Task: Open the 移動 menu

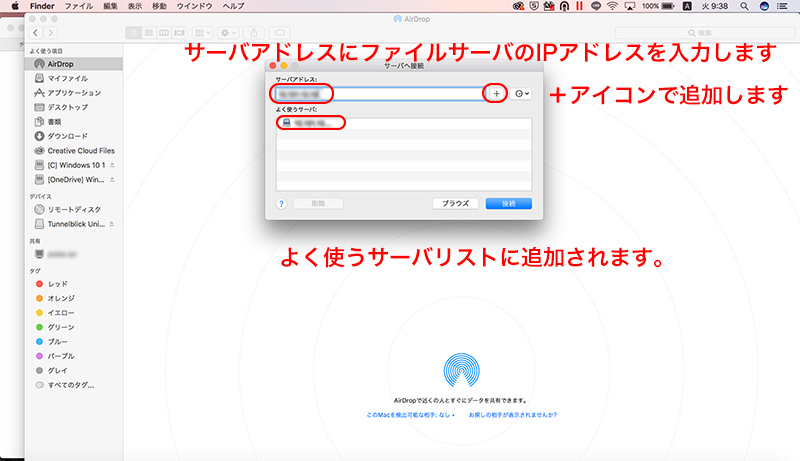Action: pos(159,6)
